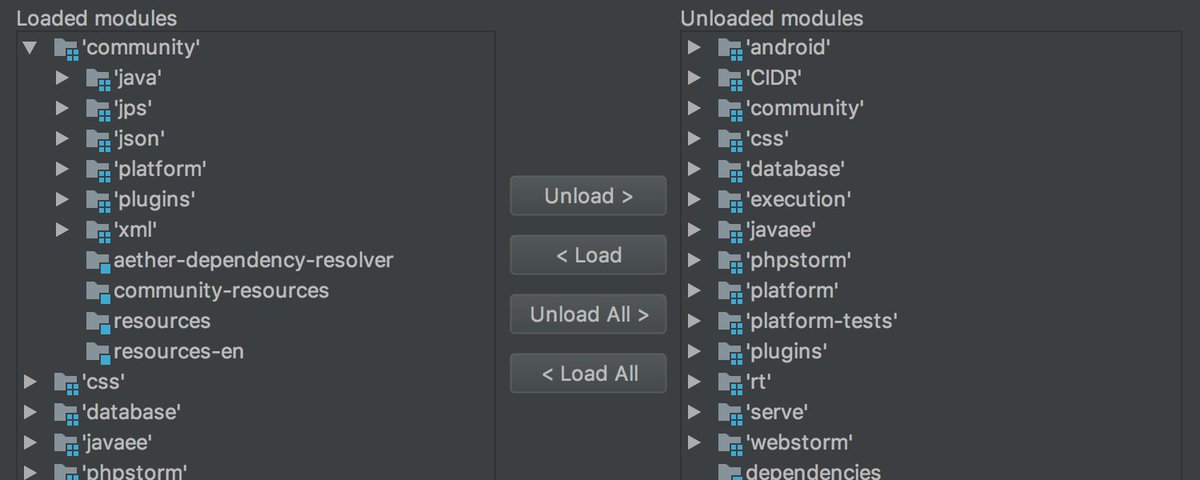Click the loaded 'css' folder icon
Screen dimensions: 1200x480
pyautogui.click(x=66, y=383)
